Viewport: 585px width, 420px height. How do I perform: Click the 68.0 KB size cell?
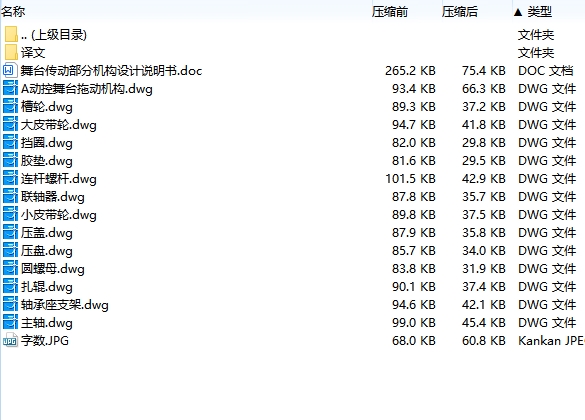coord(414,341)
